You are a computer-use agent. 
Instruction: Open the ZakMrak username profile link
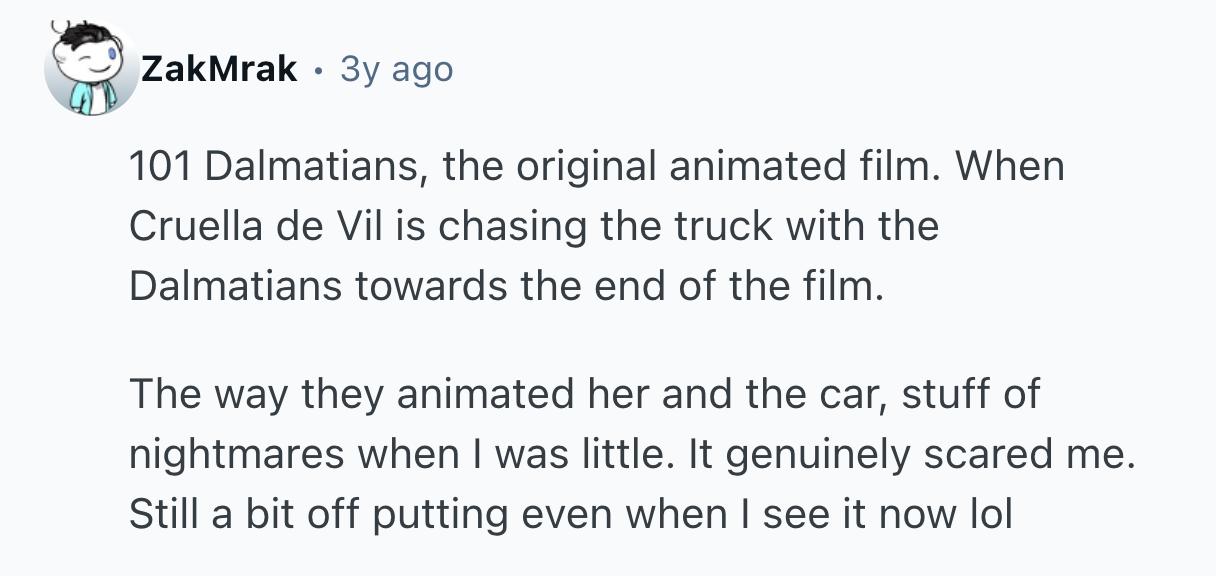(x=219, y=69)
